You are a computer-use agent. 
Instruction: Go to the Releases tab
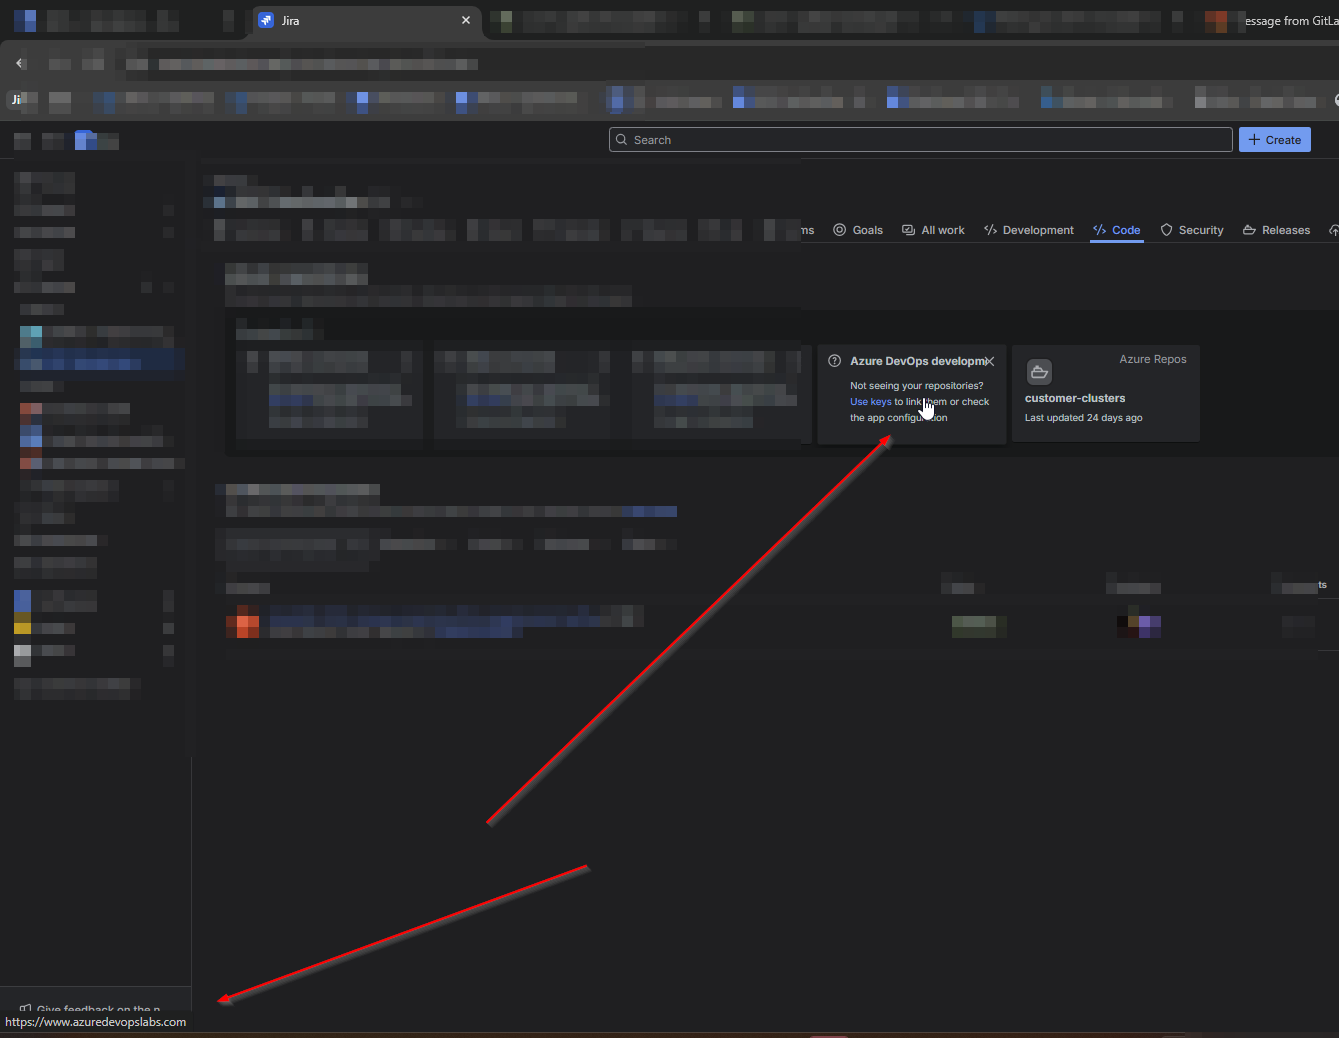coord(1277,230)
